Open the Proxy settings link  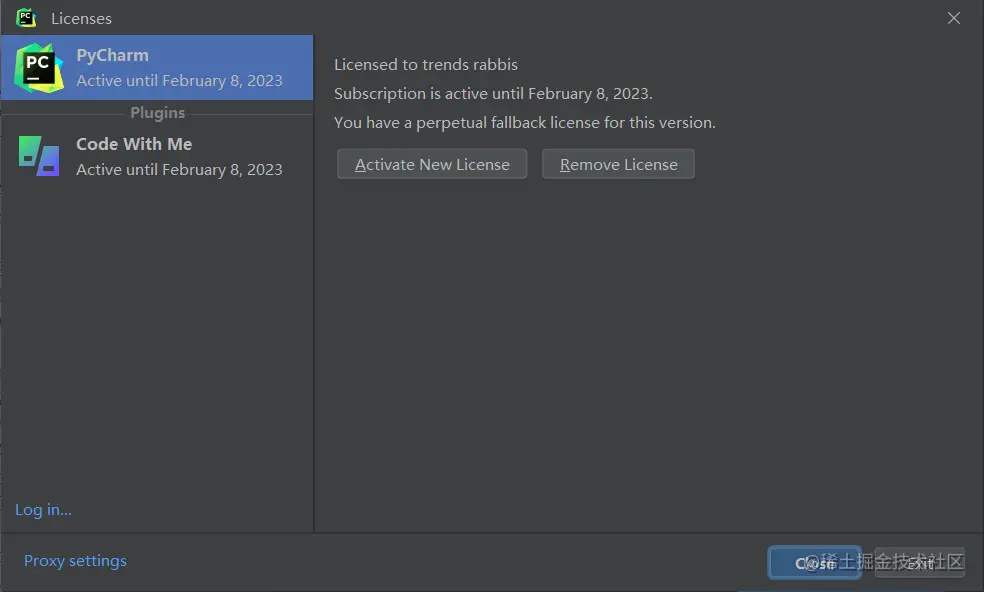click(x=75, y=561)
